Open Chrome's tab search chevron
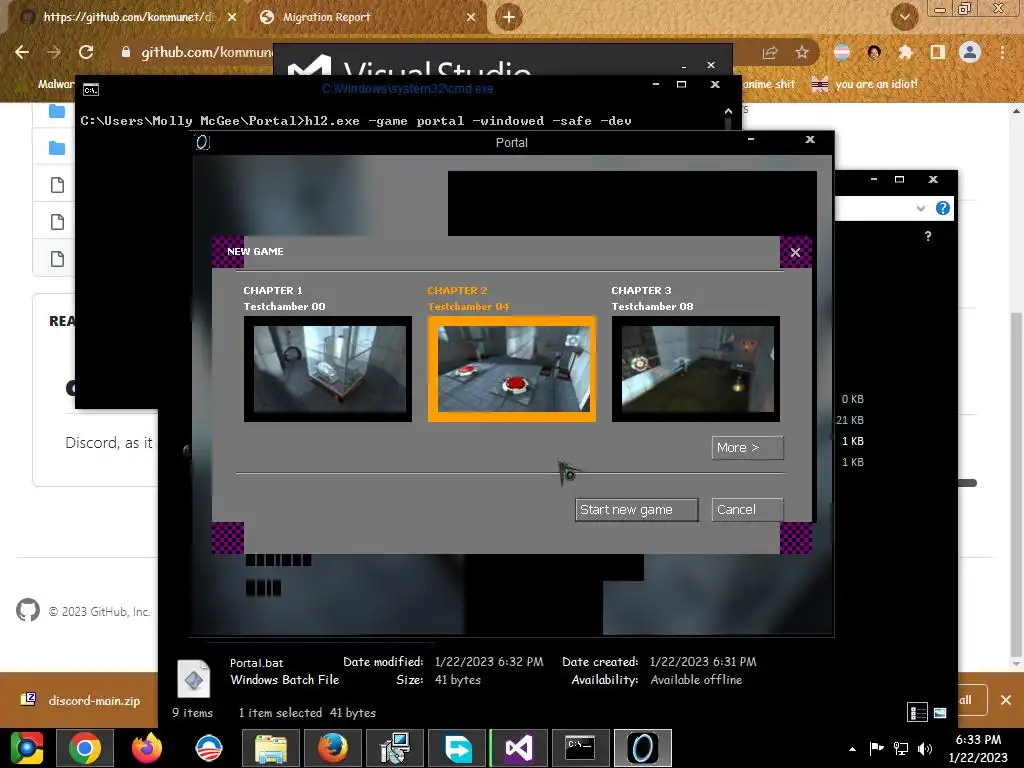The image size is (1024, 768). point(904,17)
